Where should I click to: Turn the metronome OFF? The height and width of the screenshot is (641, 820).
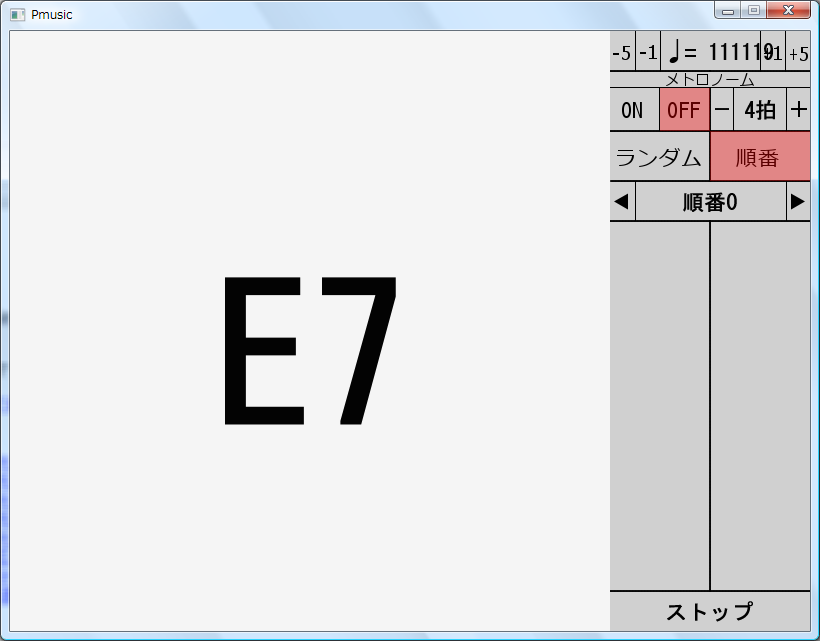click(x=683, y=109)
